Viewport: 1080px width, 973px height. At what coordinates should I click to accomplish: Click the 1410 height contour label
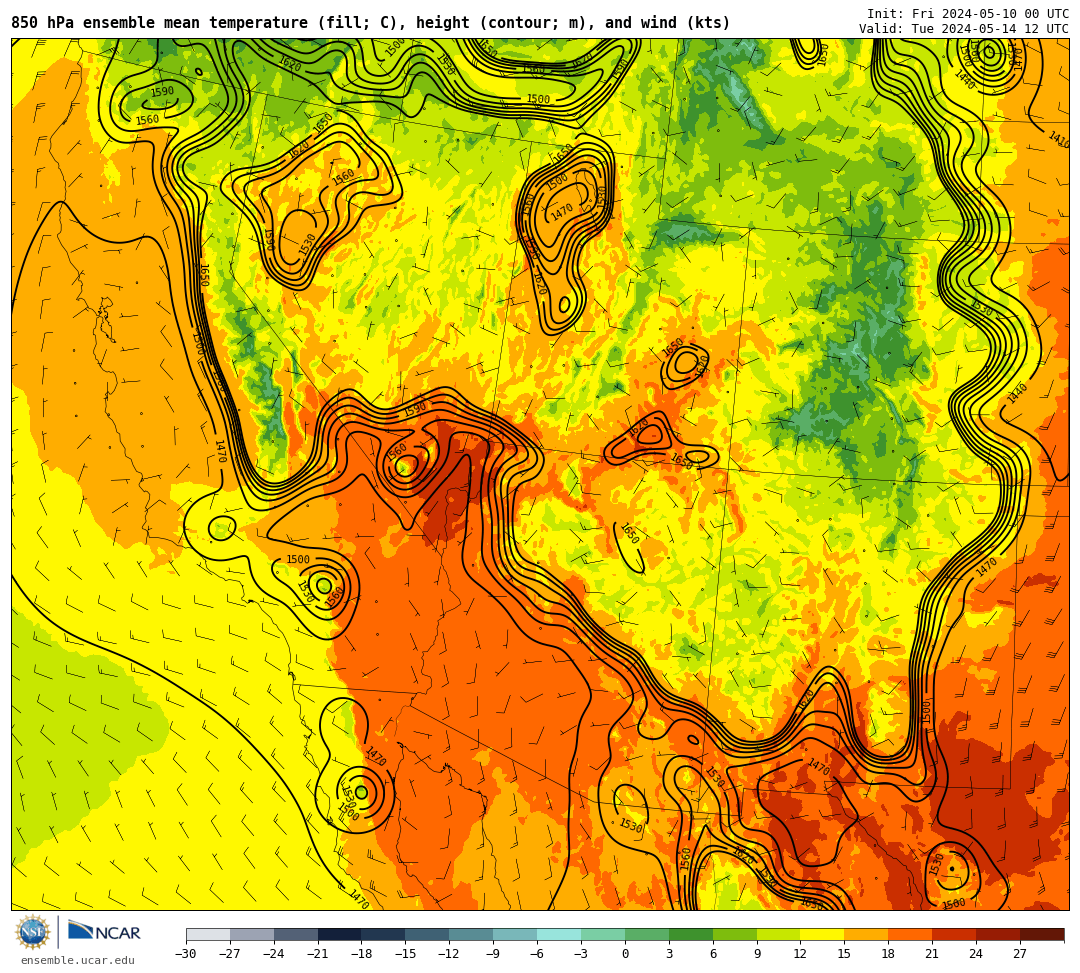click(1059, 139)
